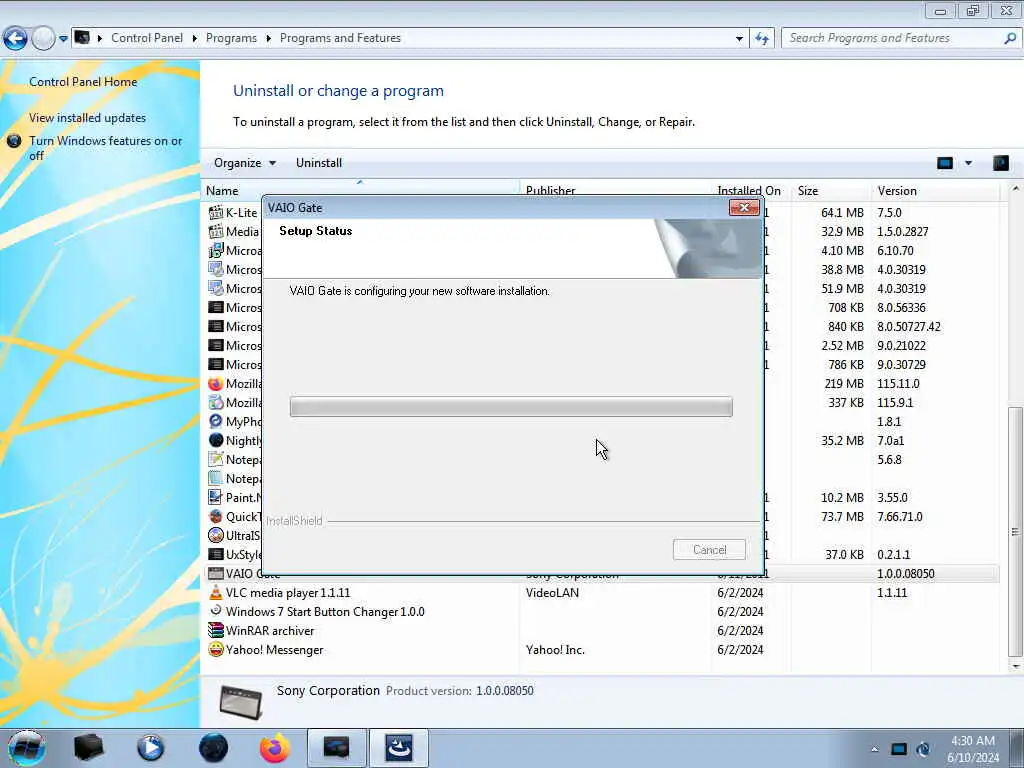Open recent pages dropdown beside Forward button
This screenshot has height=768, width=1024.
click(63, 39)
